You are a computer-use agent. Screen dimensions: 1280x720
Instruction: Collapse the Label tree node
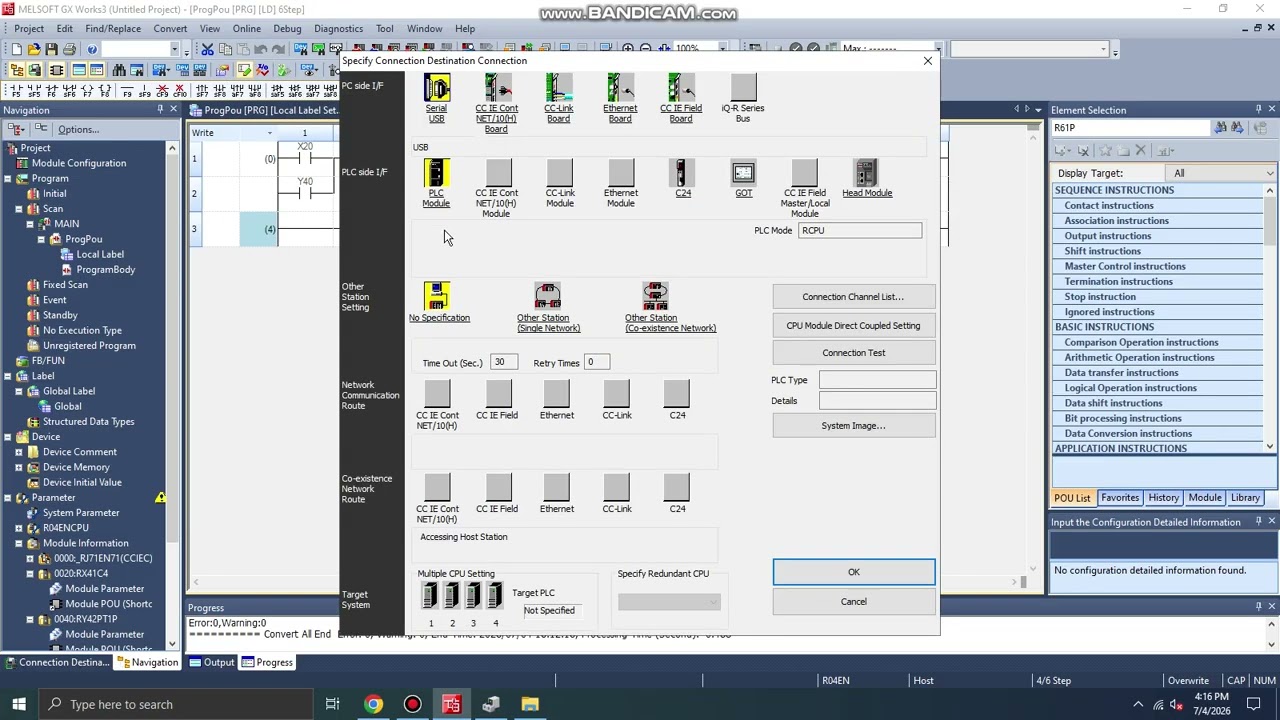[x=8, y=376]
